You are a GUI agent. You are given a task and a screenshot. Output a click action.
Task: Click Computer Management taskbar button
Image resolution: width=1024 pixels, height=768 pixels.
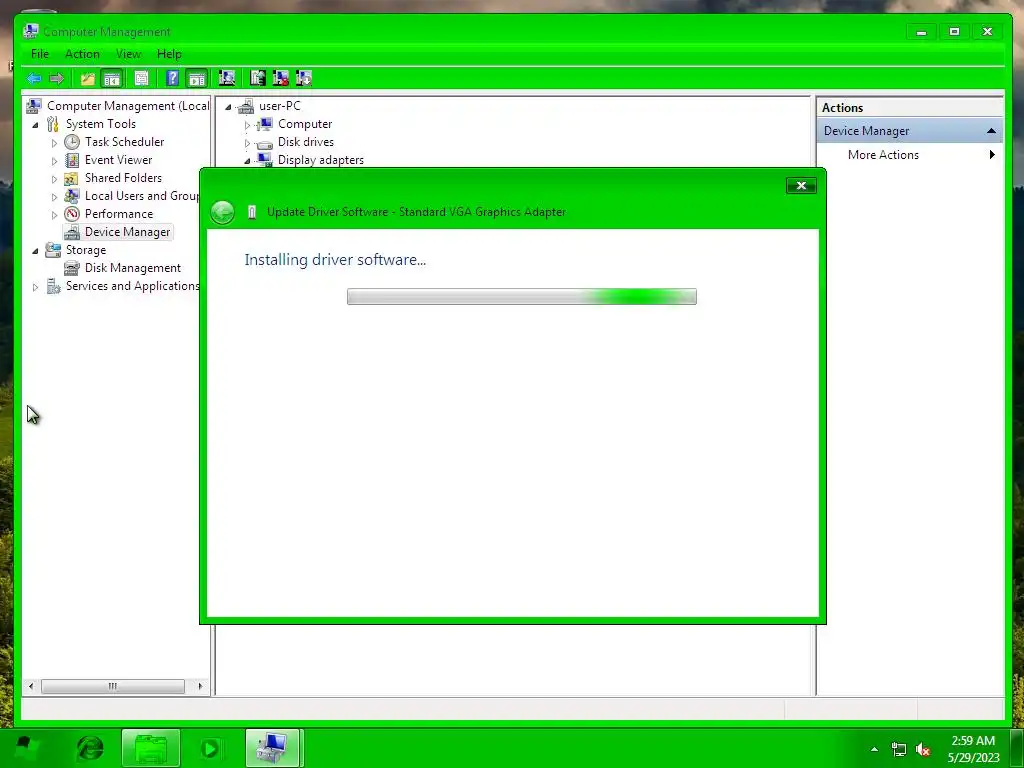tap(272, 748)
